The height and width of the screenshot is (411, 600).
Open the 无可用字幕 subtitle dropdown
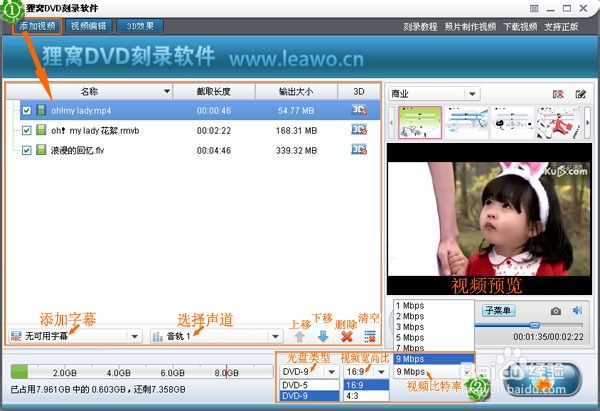75,336
